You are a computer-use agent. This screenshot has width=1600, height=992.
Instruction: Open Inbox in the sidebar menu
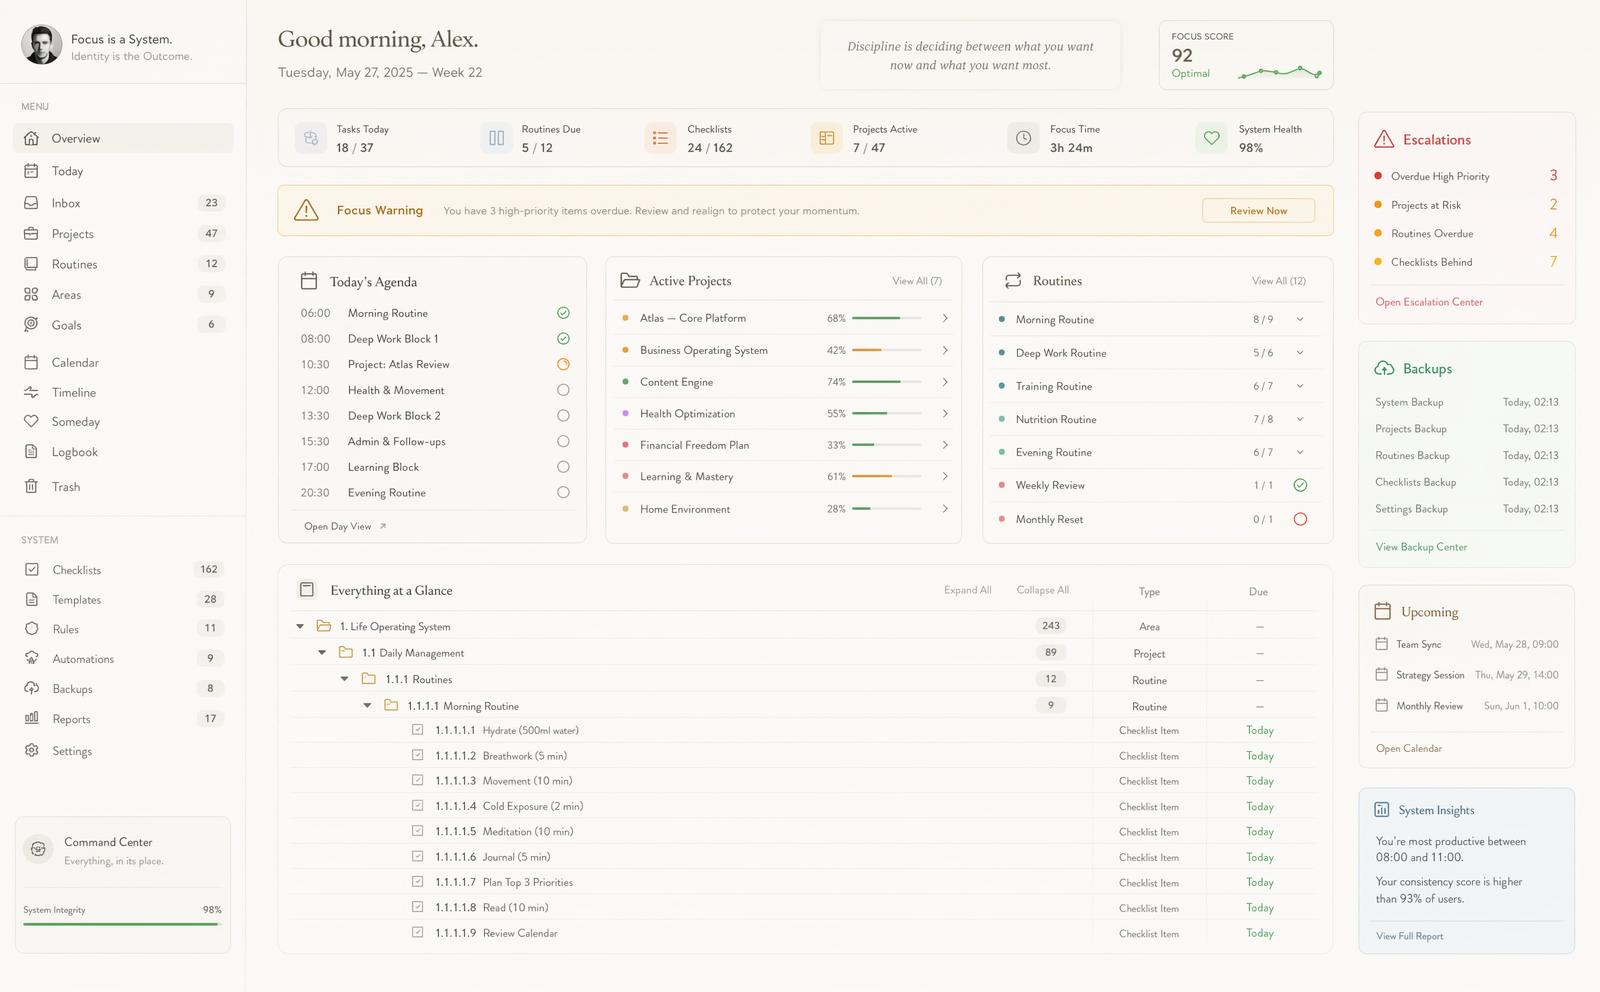(66, 203)
